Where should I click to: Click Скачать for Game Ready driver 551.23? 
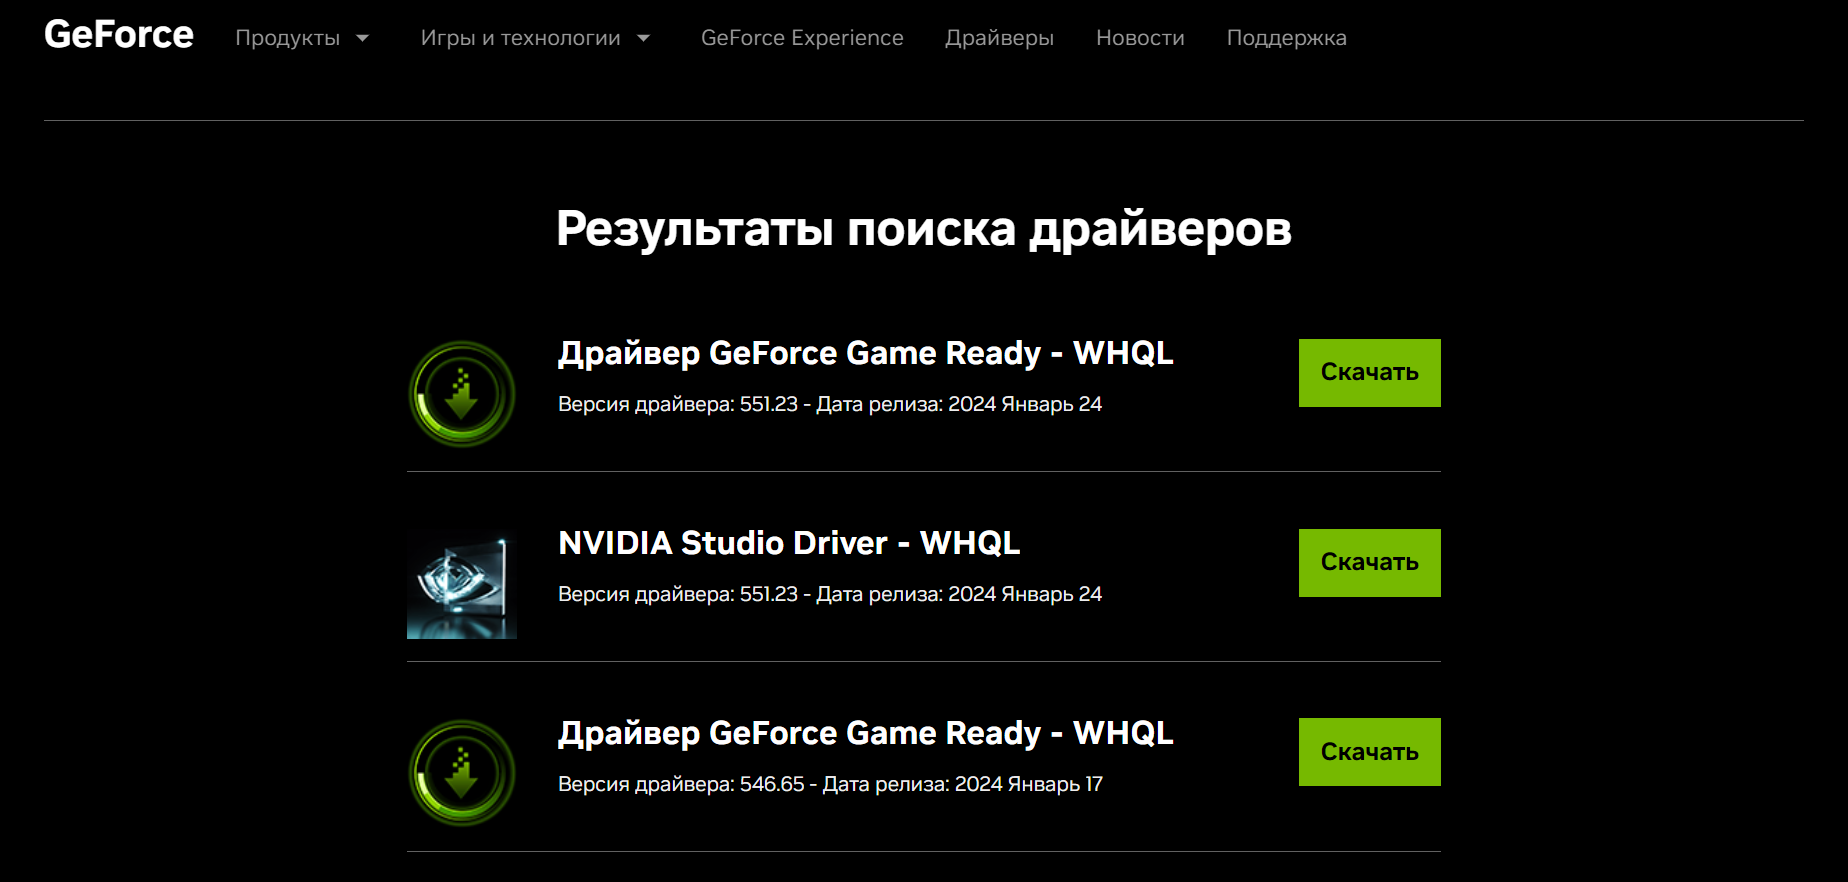[1370, 373]
